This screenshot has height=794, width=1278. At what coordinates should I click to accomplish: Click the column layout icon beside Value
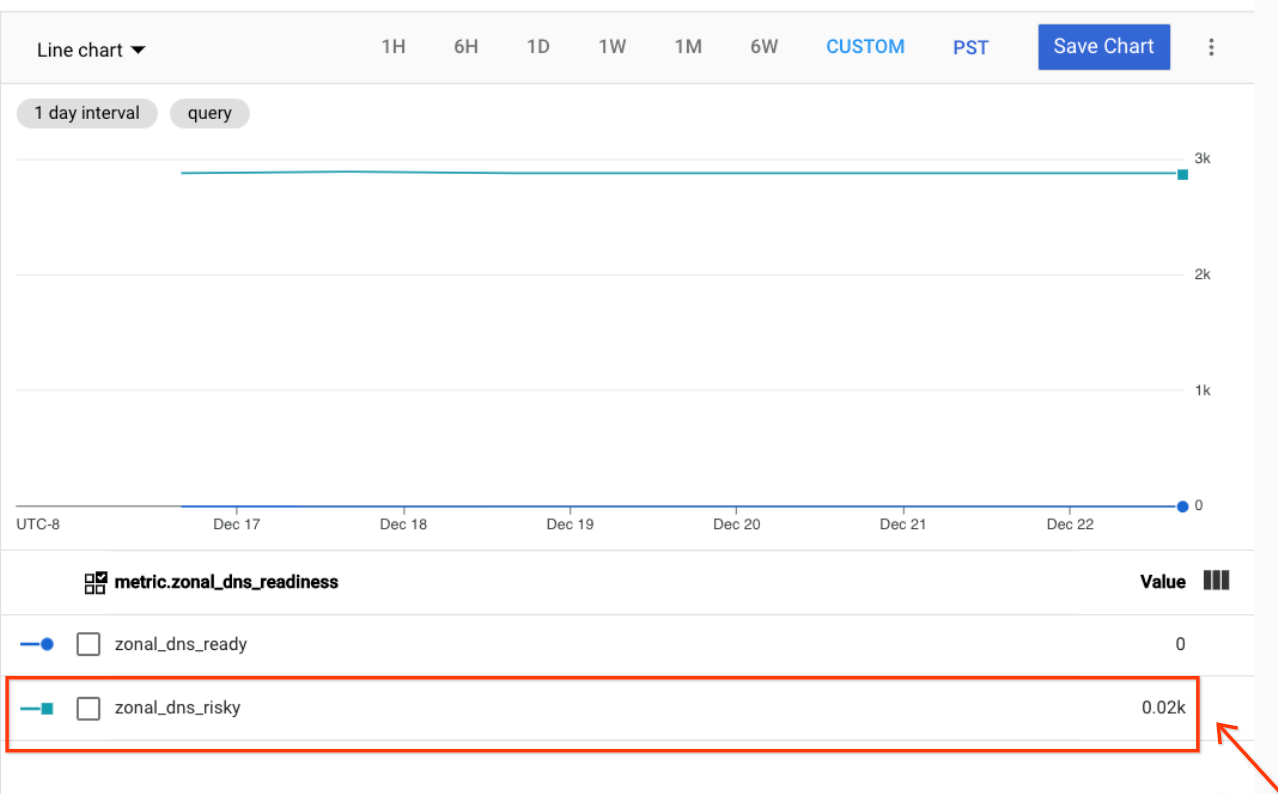[x=1216, y=581]
